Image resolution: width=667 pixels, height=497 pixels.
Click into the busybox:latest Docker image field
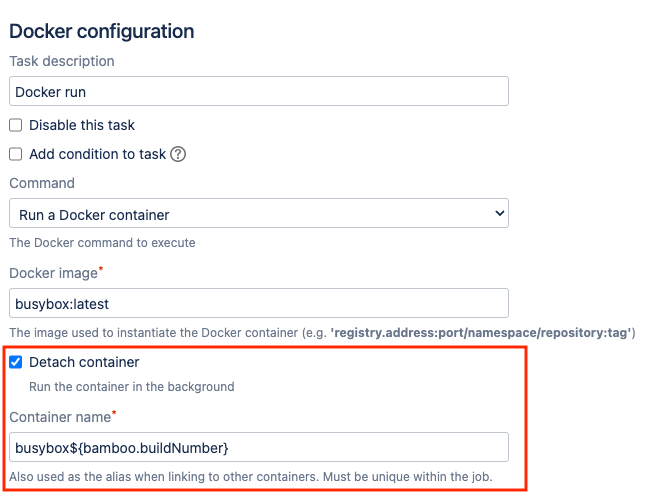click(x=259, y=303)
